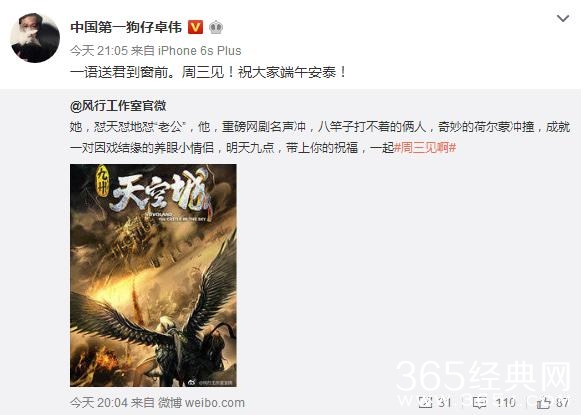Click the orange V verified badge

coord(195,27)
